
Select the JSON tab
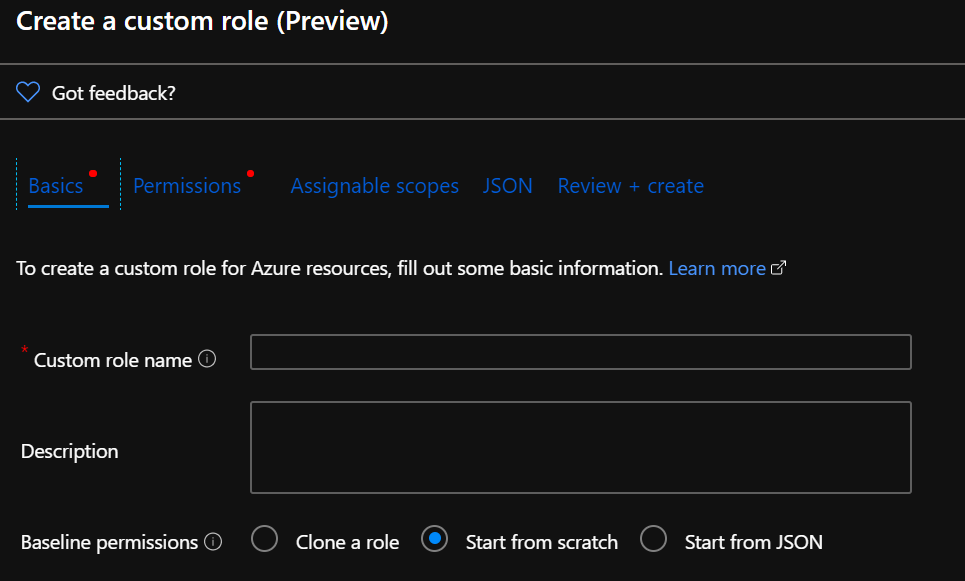pyautogui.click(x=507, y=186)
